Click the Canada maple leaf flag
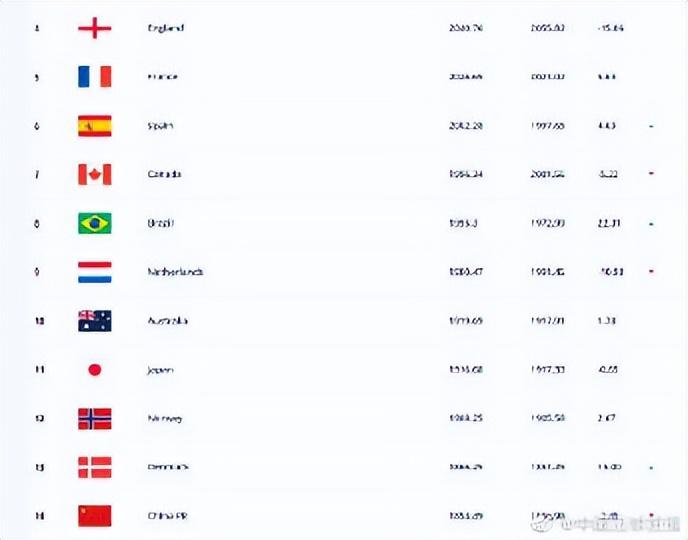688x540 pixels. coord(95,174)
